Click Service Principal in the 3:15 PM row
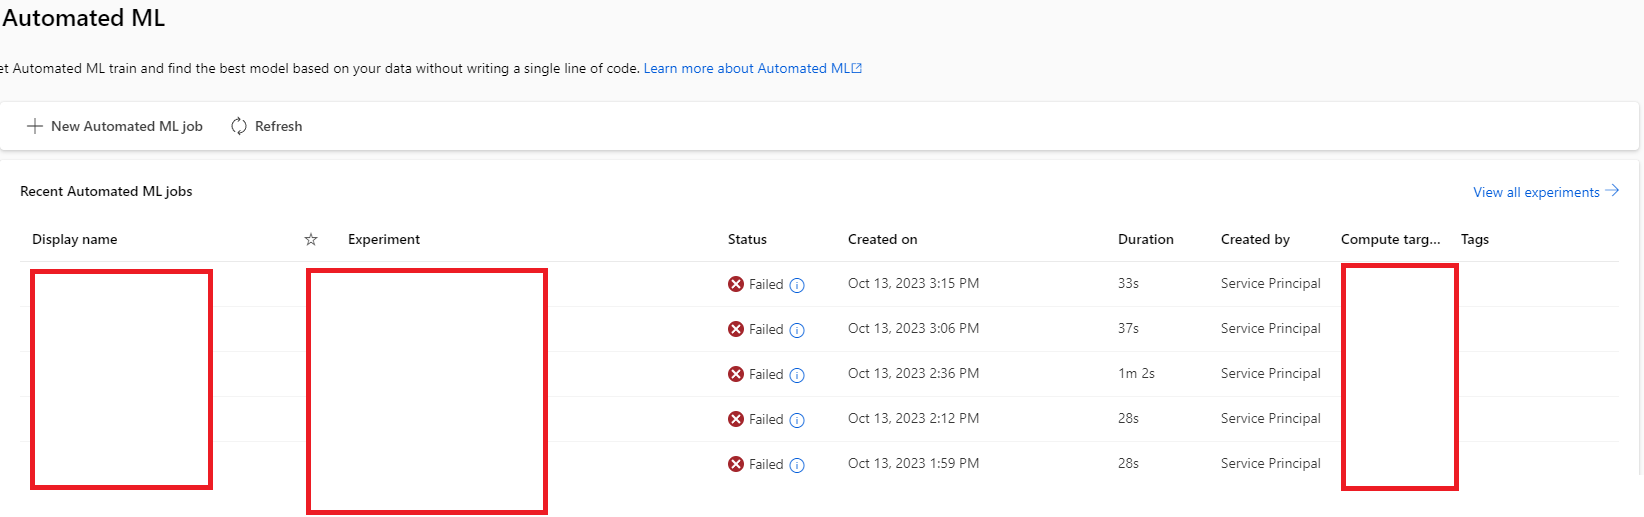This screenshot has width=1644, height=517. pos(1270,283)
